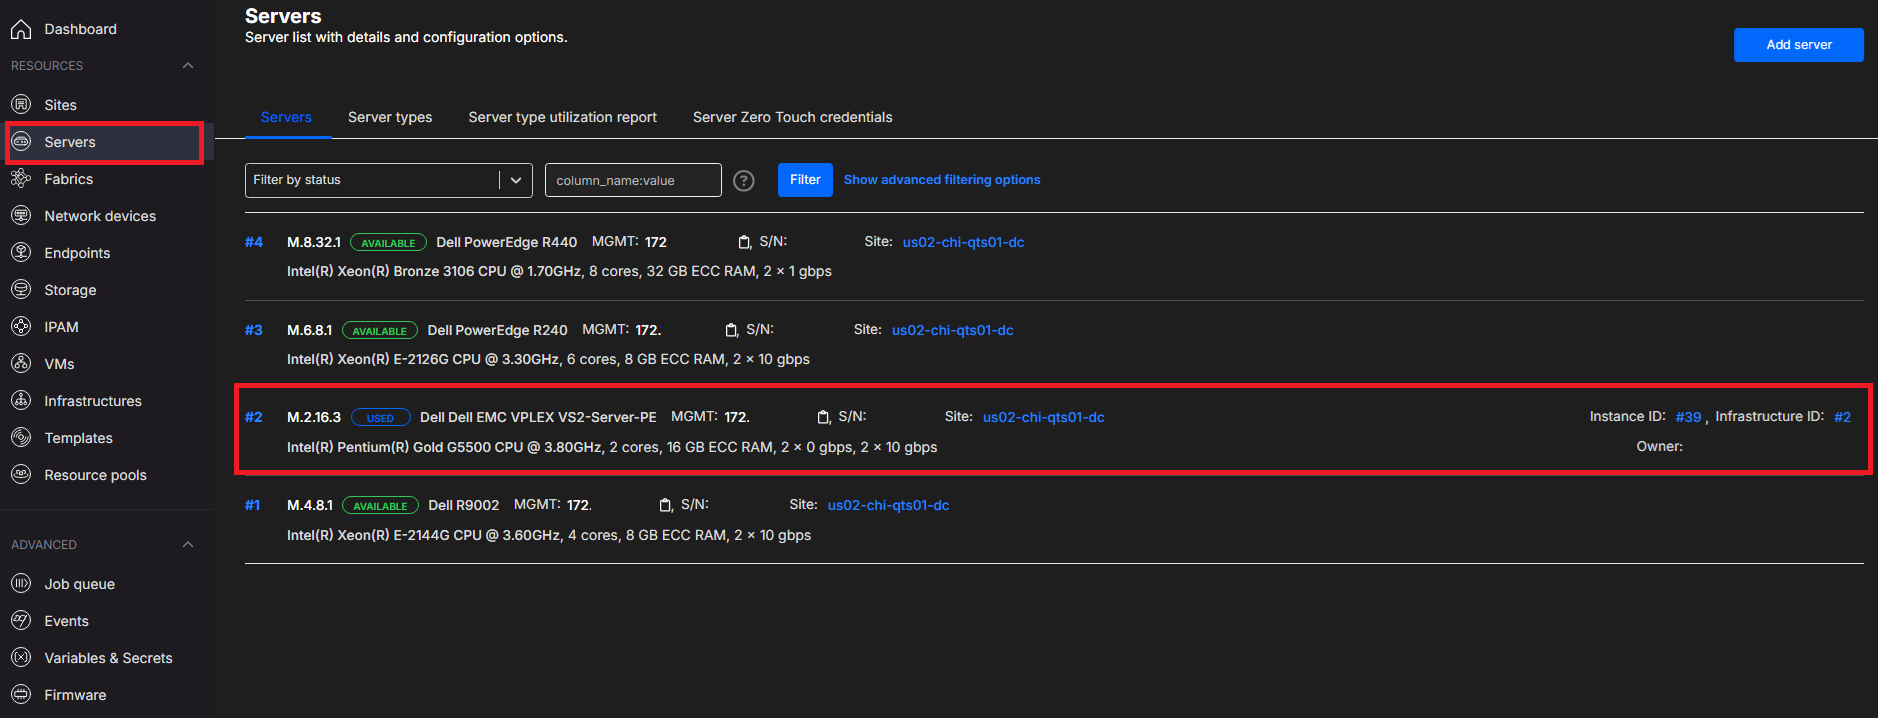1878x718 pixels.
Task: Switch to the Server types tab
Action: click(390, 117)
